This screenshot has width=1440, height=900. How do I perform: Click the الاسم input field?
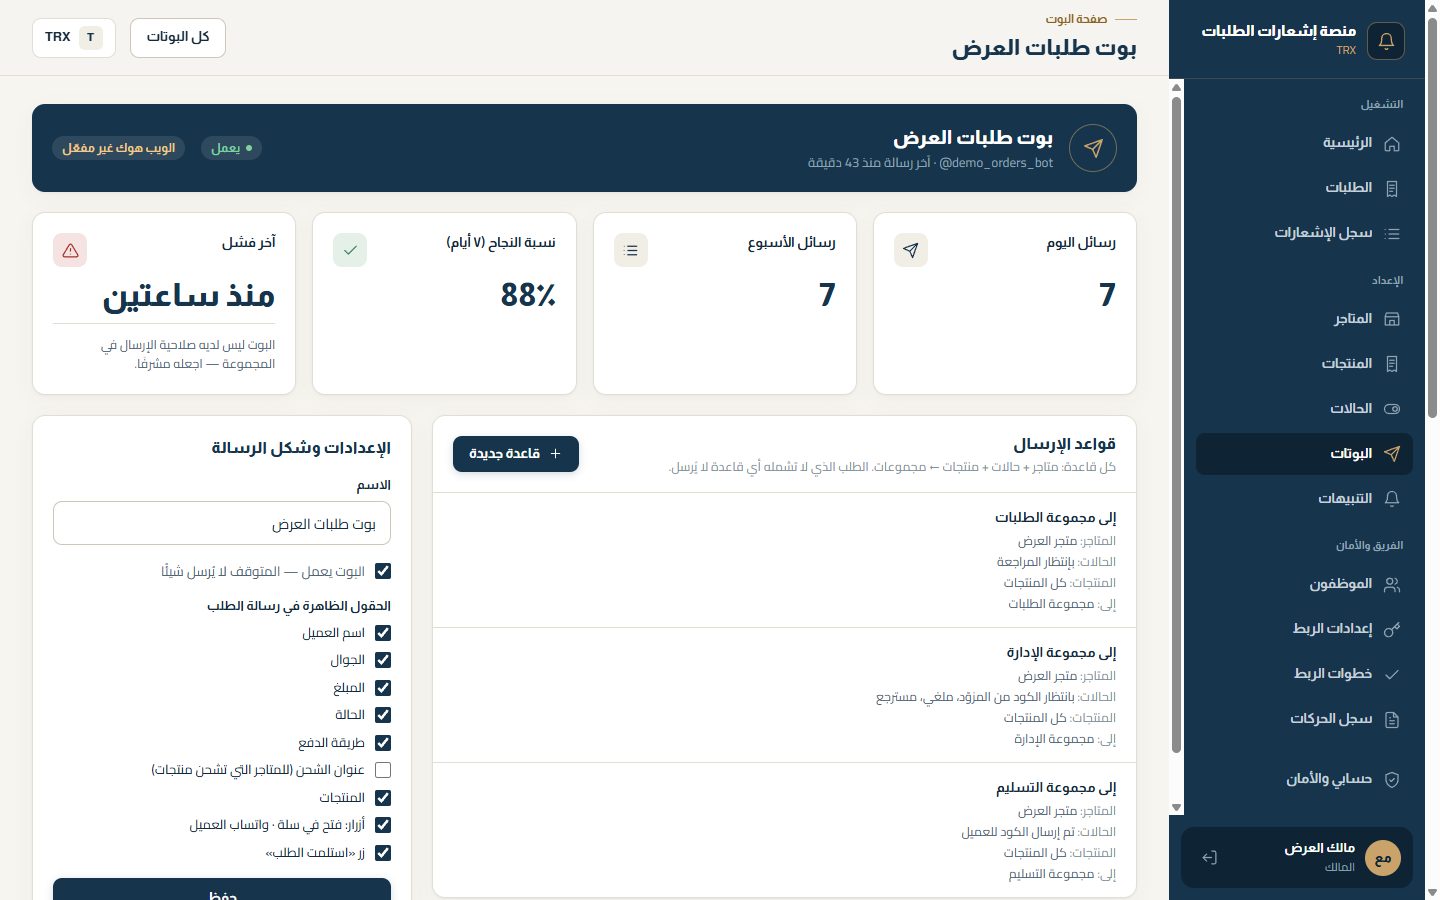tap(222, 523)
